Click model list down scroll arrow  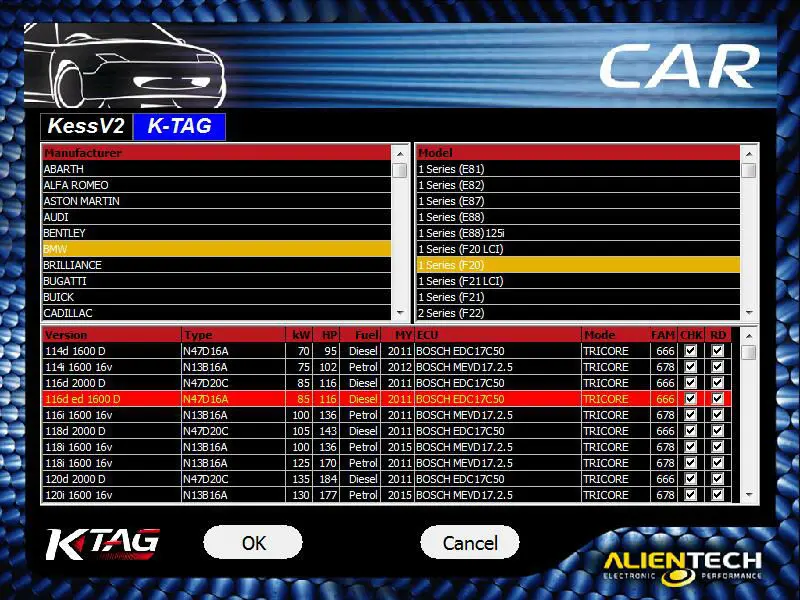coord(748,313)
